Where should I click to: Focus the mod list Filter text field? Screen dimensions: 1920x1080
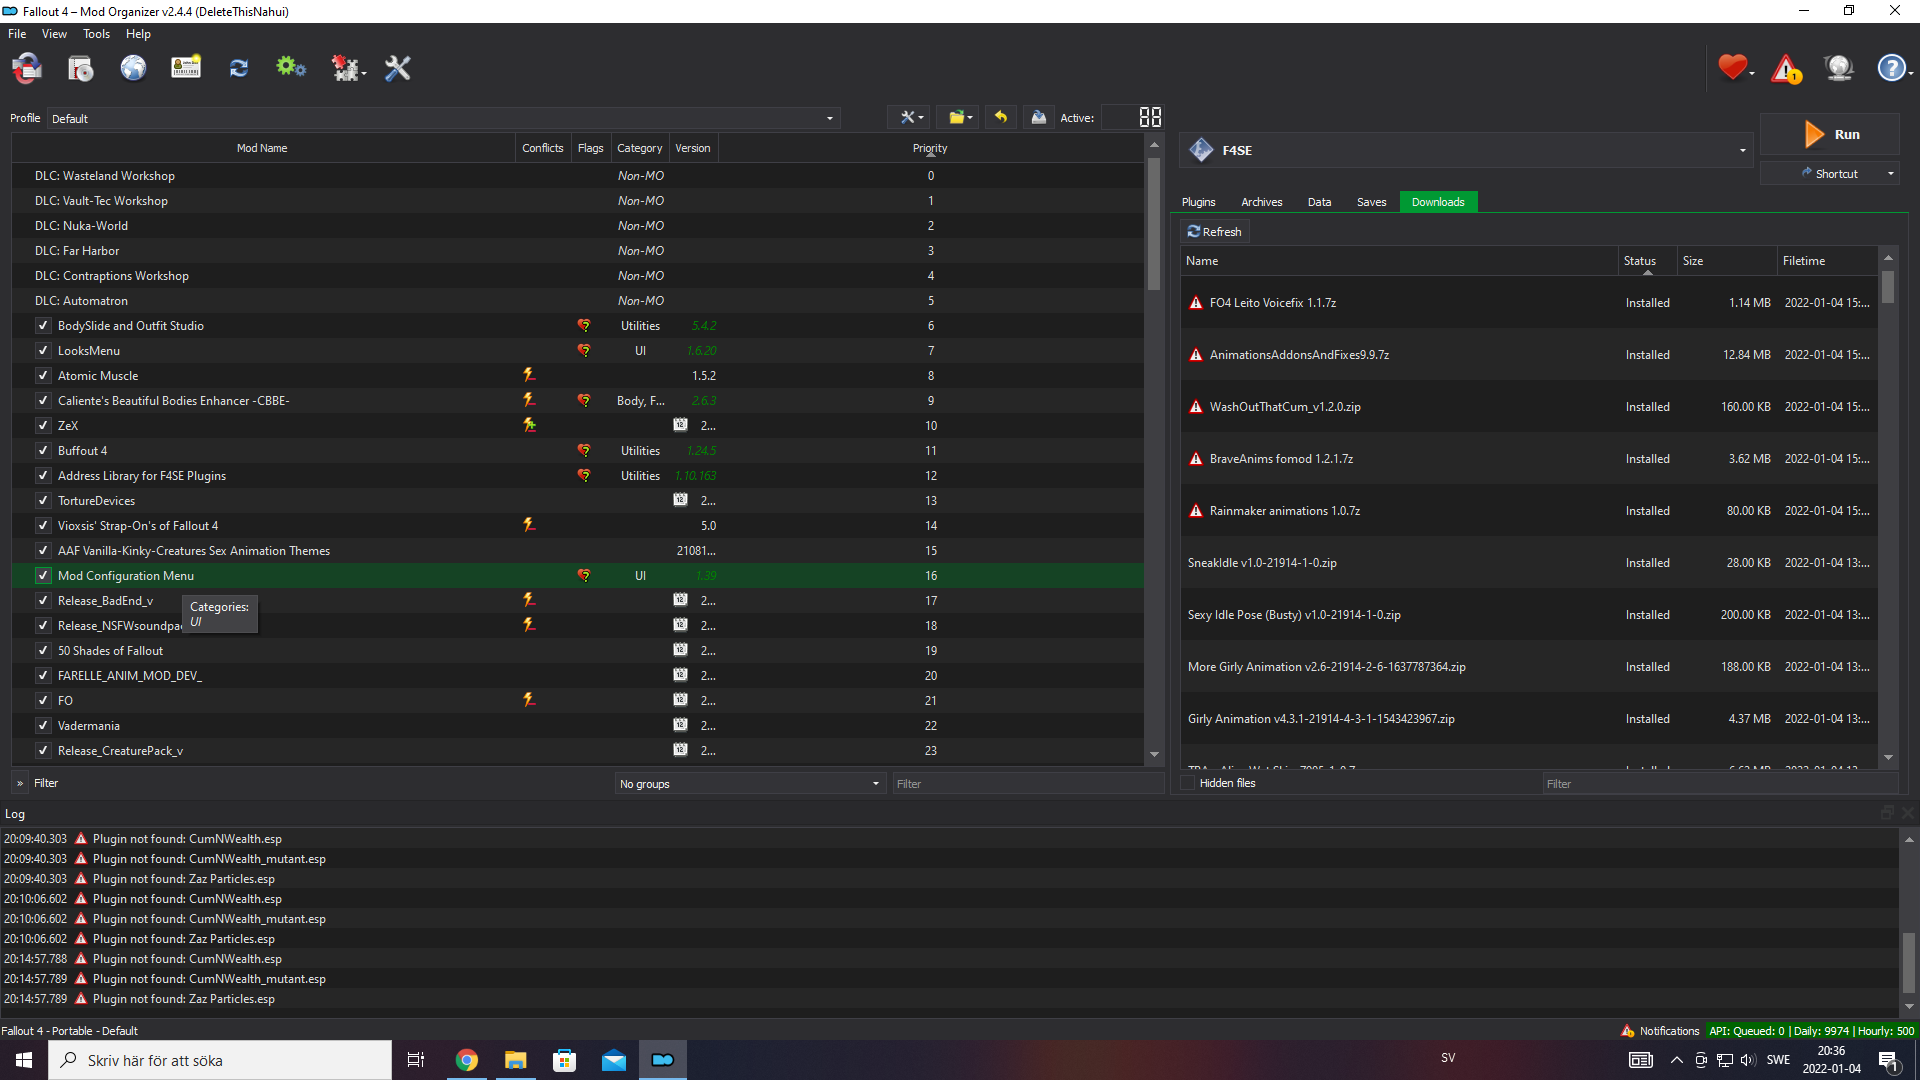tap(1028, 783)
